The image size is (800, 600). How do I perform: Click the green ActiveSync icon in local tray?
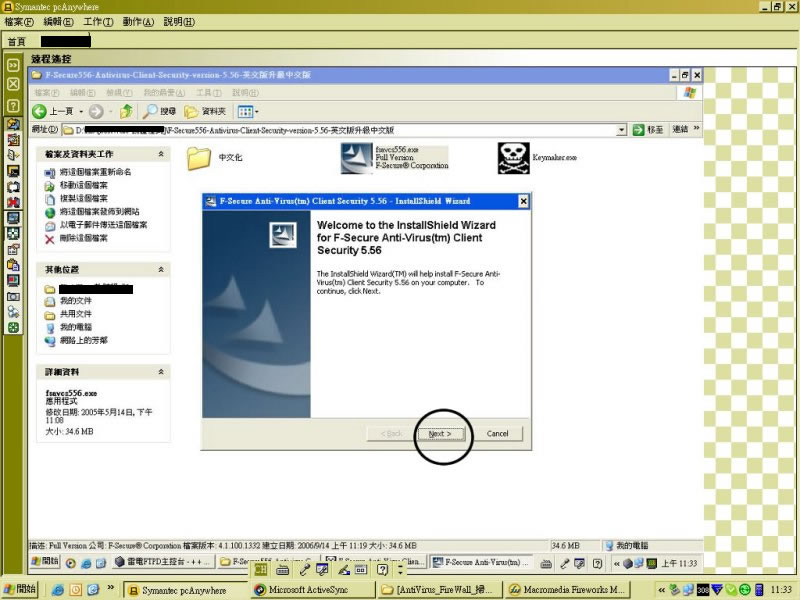point(744,590)
